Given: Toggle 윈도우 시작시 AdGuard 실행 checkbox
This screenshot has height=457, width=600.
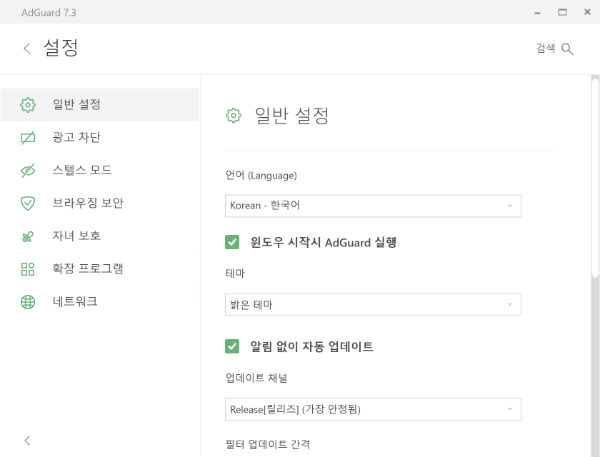Looking at the screenshot, I should (x=232, y=242).
